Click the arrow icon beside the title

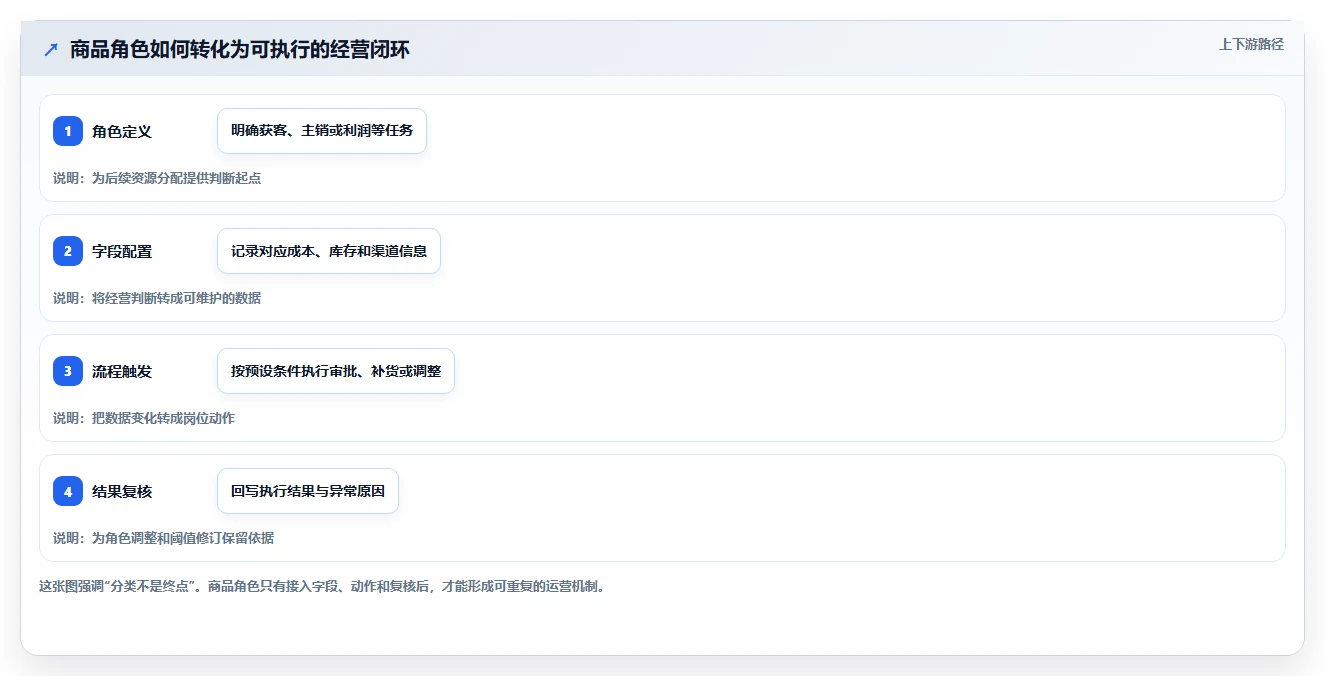tap(51, 49)
